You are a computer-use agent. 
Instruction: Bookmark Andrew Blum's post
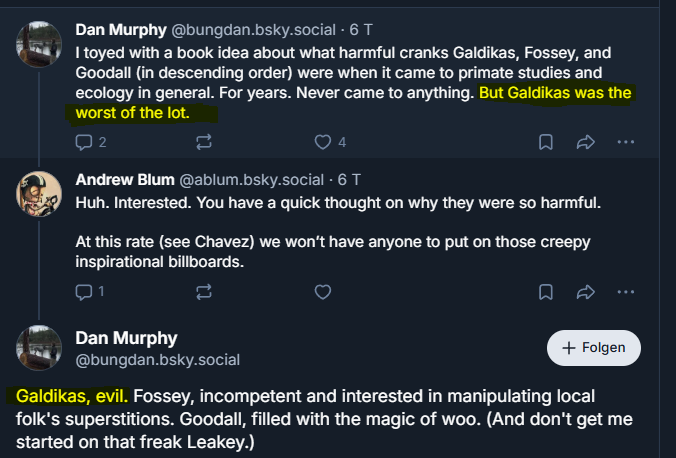546,292
